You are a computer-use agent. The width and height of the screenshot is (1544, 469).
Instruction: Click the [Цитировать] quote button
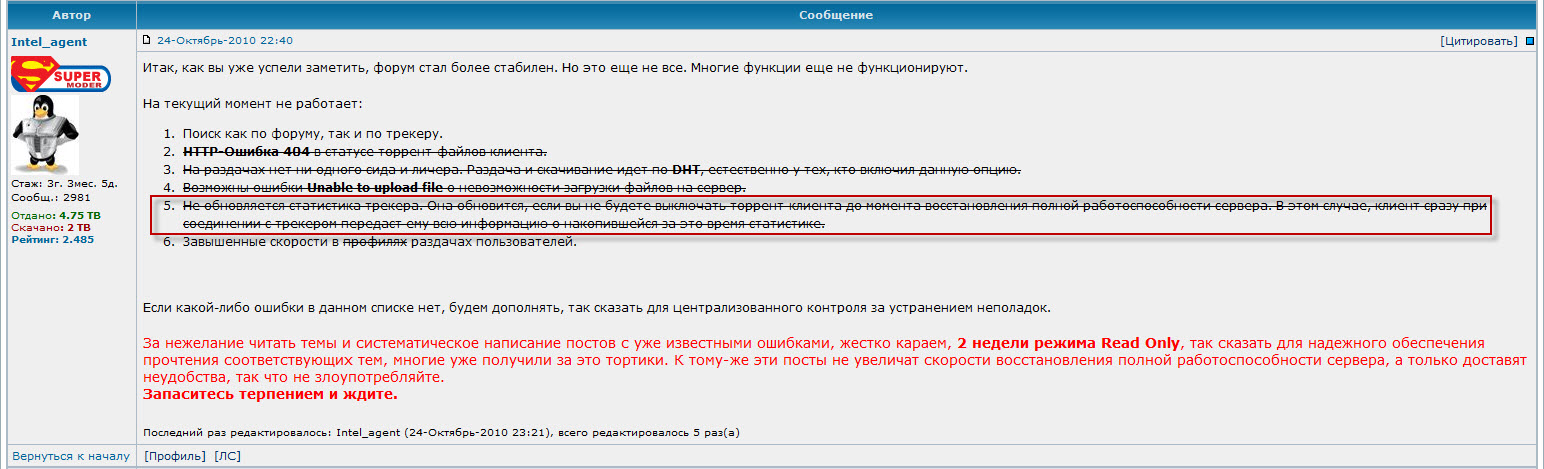(1481, 41)
